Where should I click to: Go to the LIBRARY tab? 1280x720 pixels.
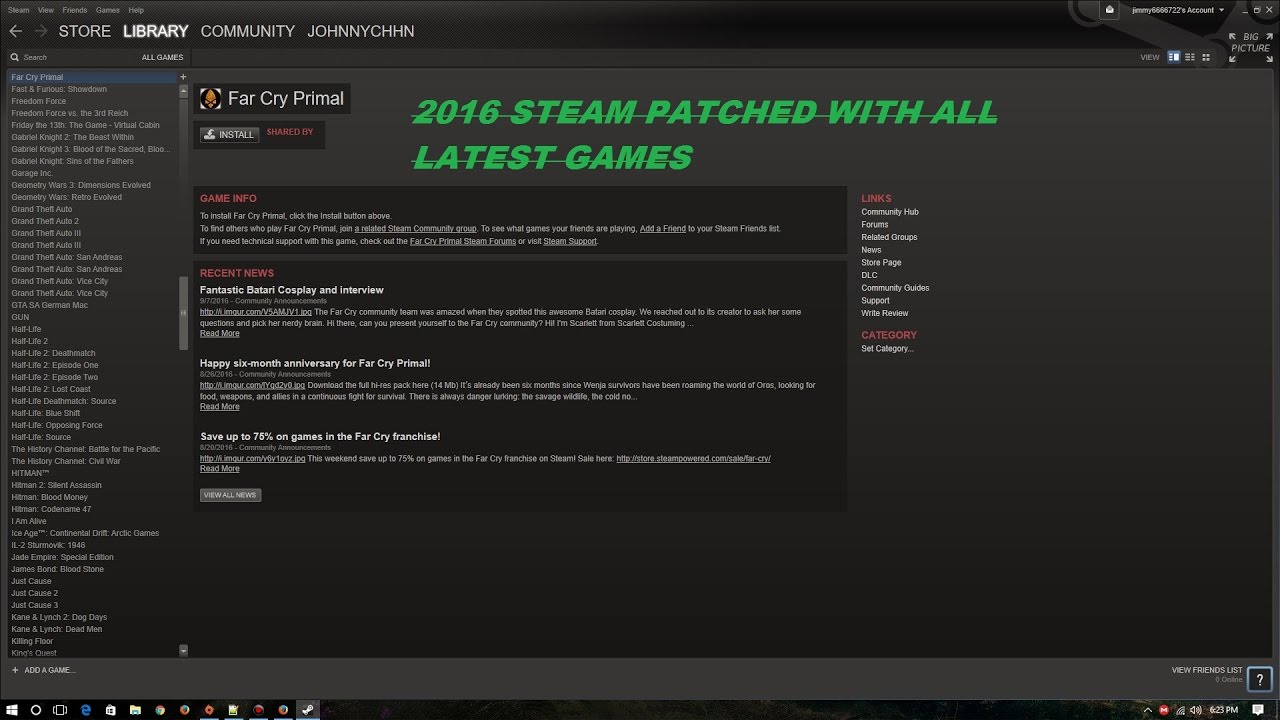coord(156,31)
